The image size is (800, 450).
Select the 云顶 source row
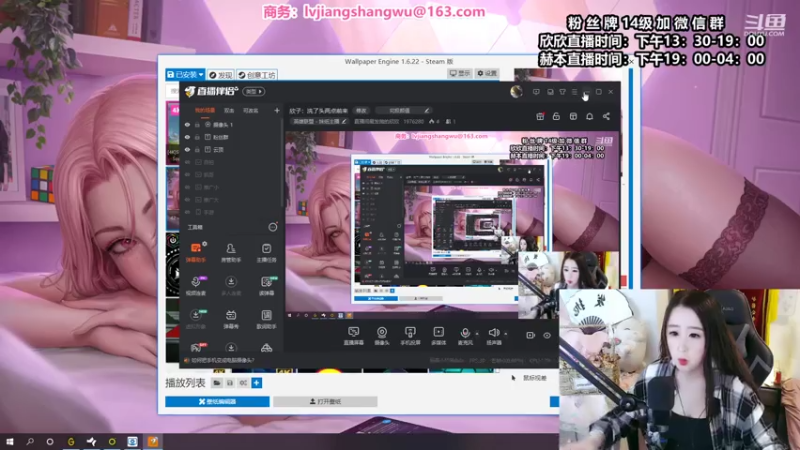[231, 149]
